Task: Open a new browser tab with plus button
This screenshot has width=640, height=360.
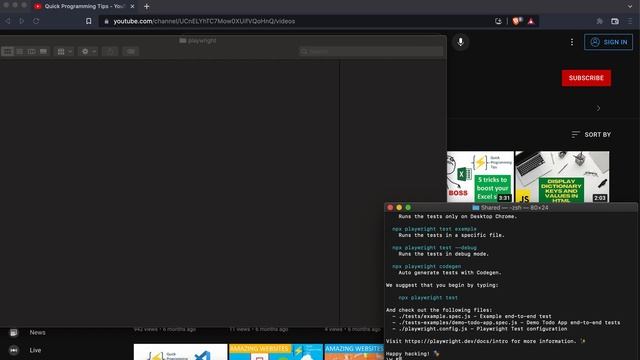Action: click(x=147, y=6)
